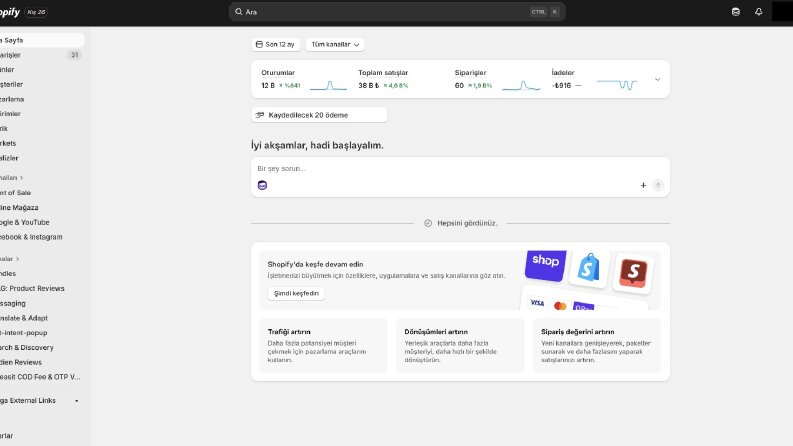Open Online Mağaza channel
The height and width of the screenshot is (446, 793).
tap(40, 207)
